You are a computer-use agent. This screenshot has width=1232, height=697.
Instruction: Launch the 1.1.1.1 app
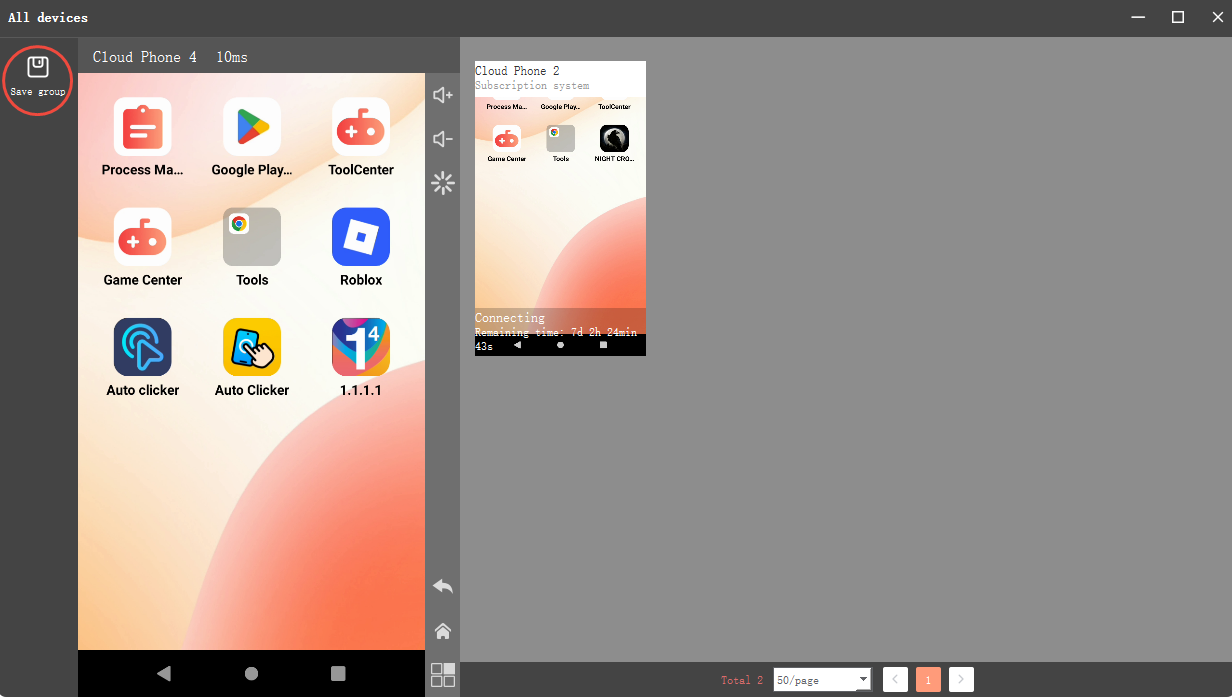tap(361, 357)
